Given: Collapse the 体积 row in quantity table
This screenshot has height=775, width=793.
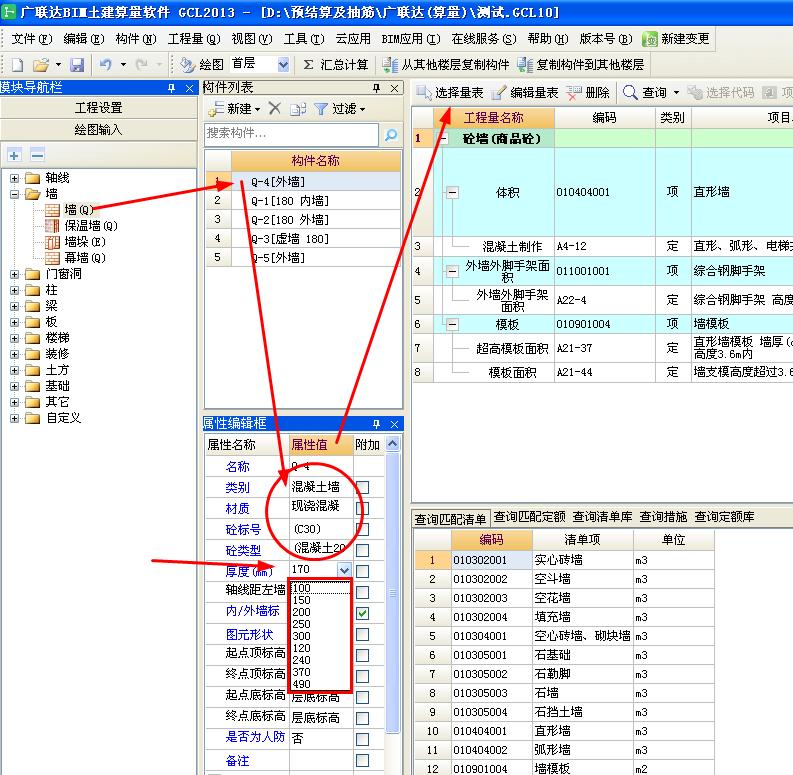Looking at the screenshot, I should pos(452,193).
